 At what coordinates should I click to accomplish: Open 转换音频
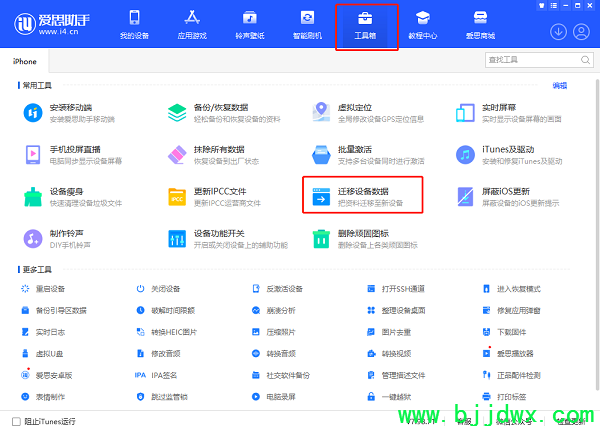pyautogui.click(x=274, y=354)
